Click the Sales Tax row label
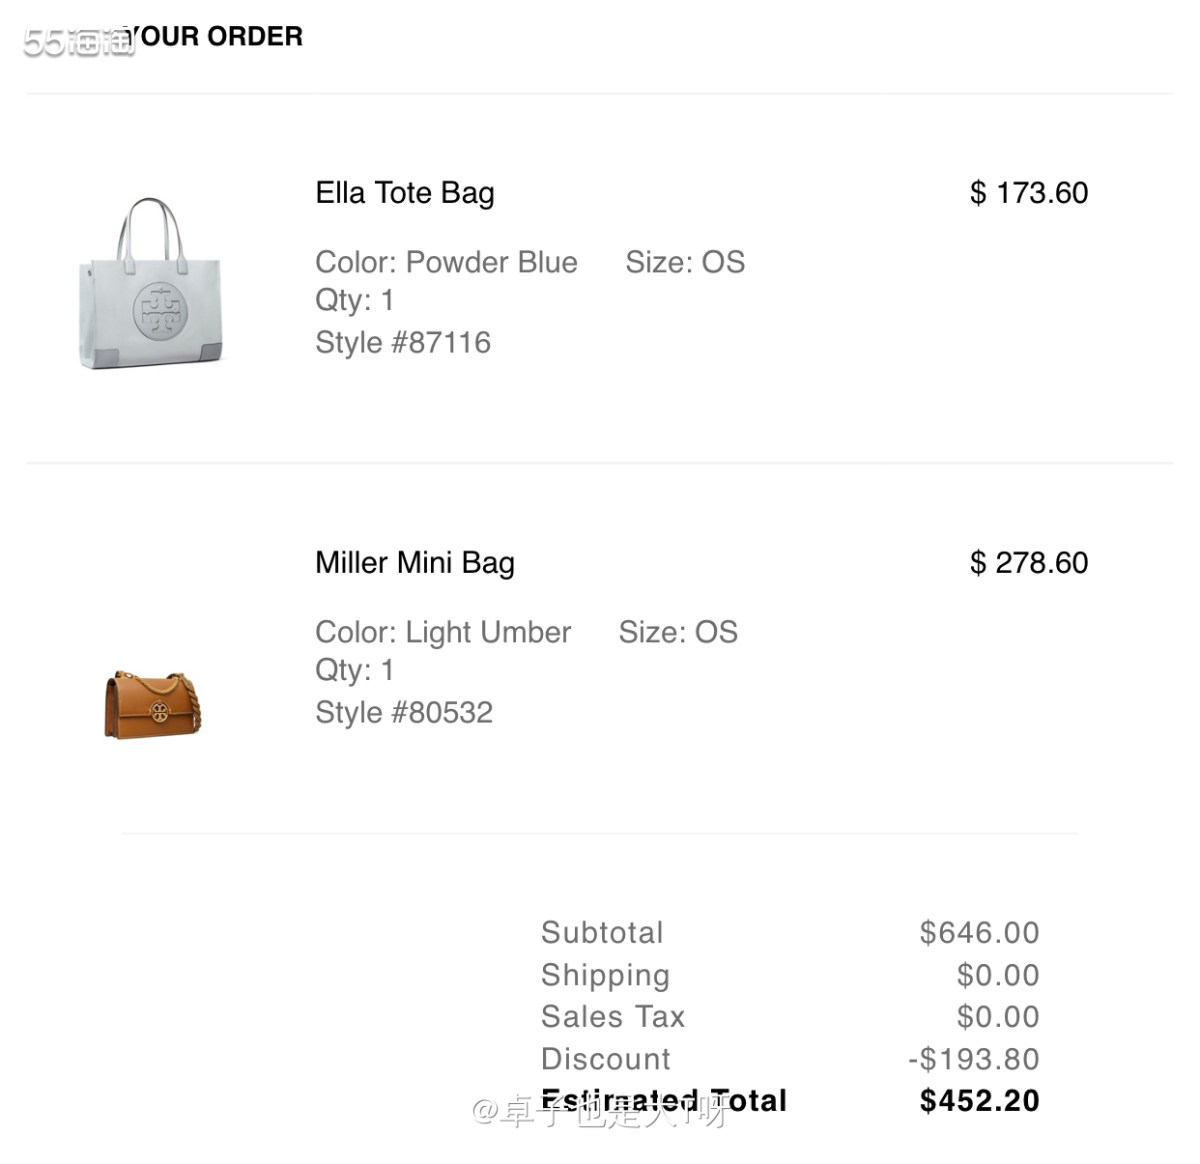 point(613,1017)
